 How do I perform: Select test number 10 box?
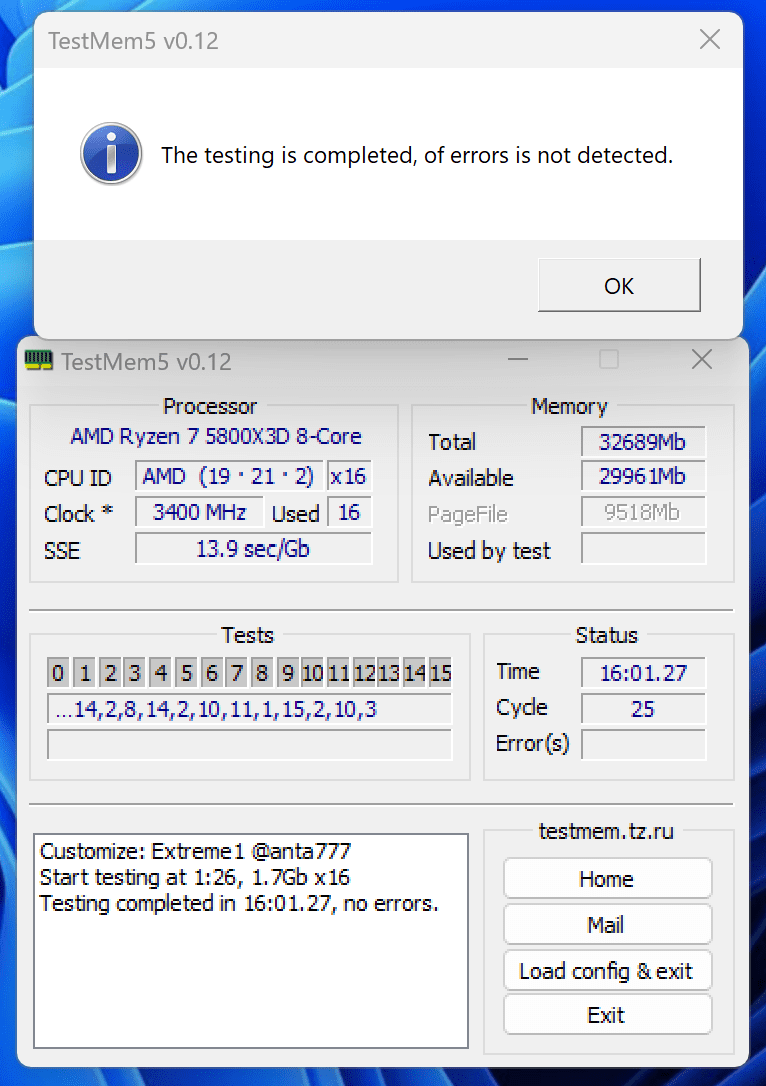point(312,673)
